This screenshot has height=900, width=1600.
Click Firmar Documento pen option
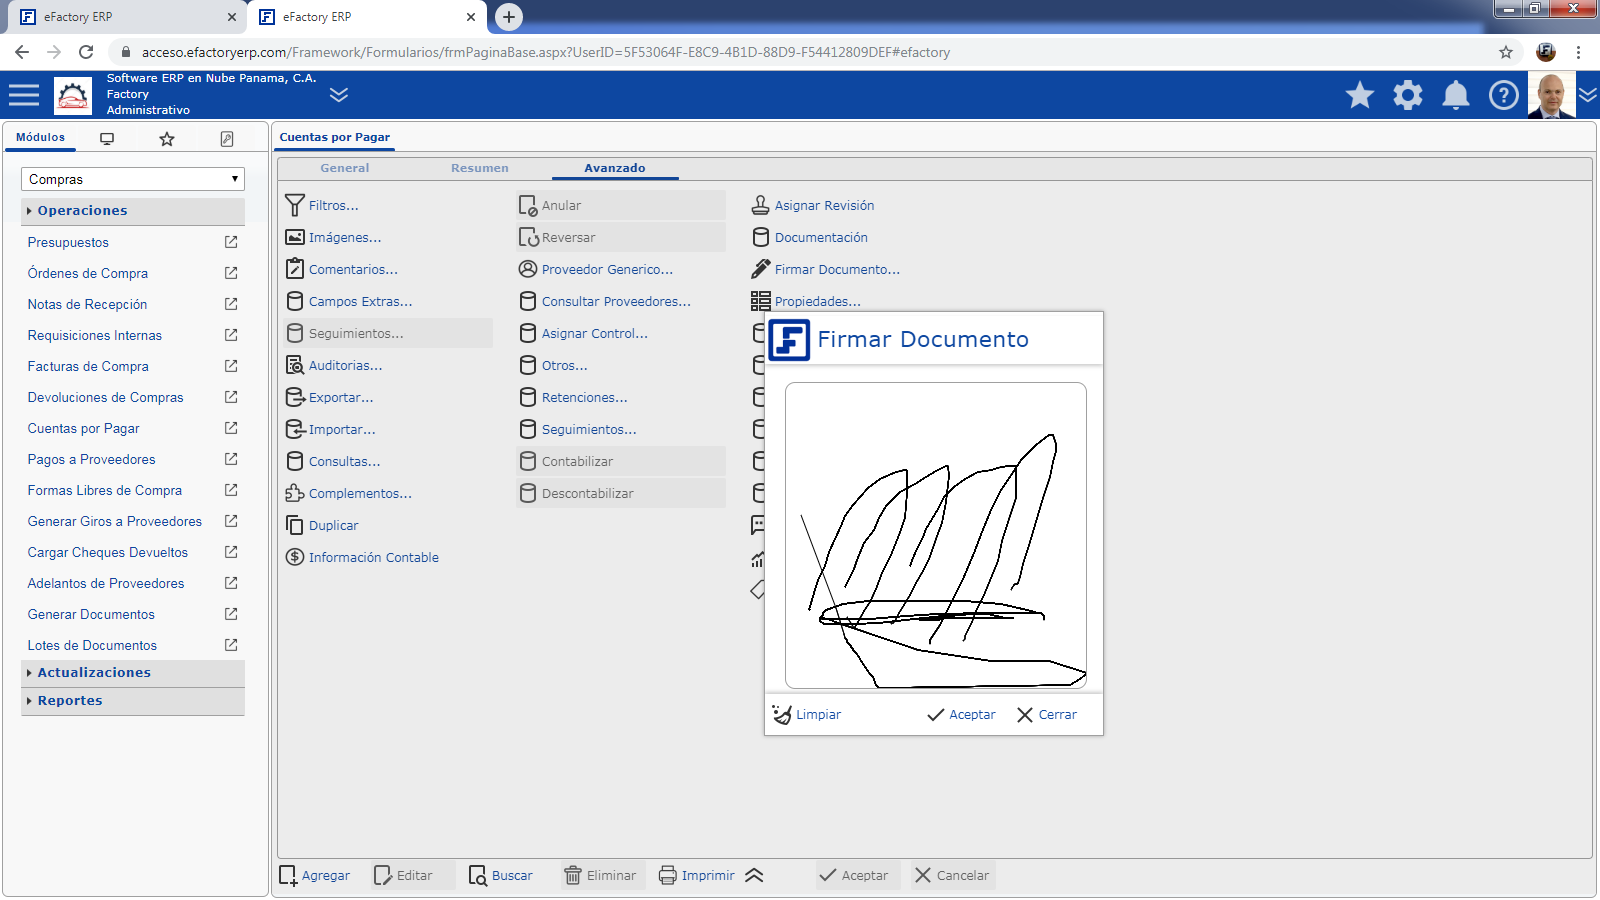pyautogui.click(x=826, y=269)
